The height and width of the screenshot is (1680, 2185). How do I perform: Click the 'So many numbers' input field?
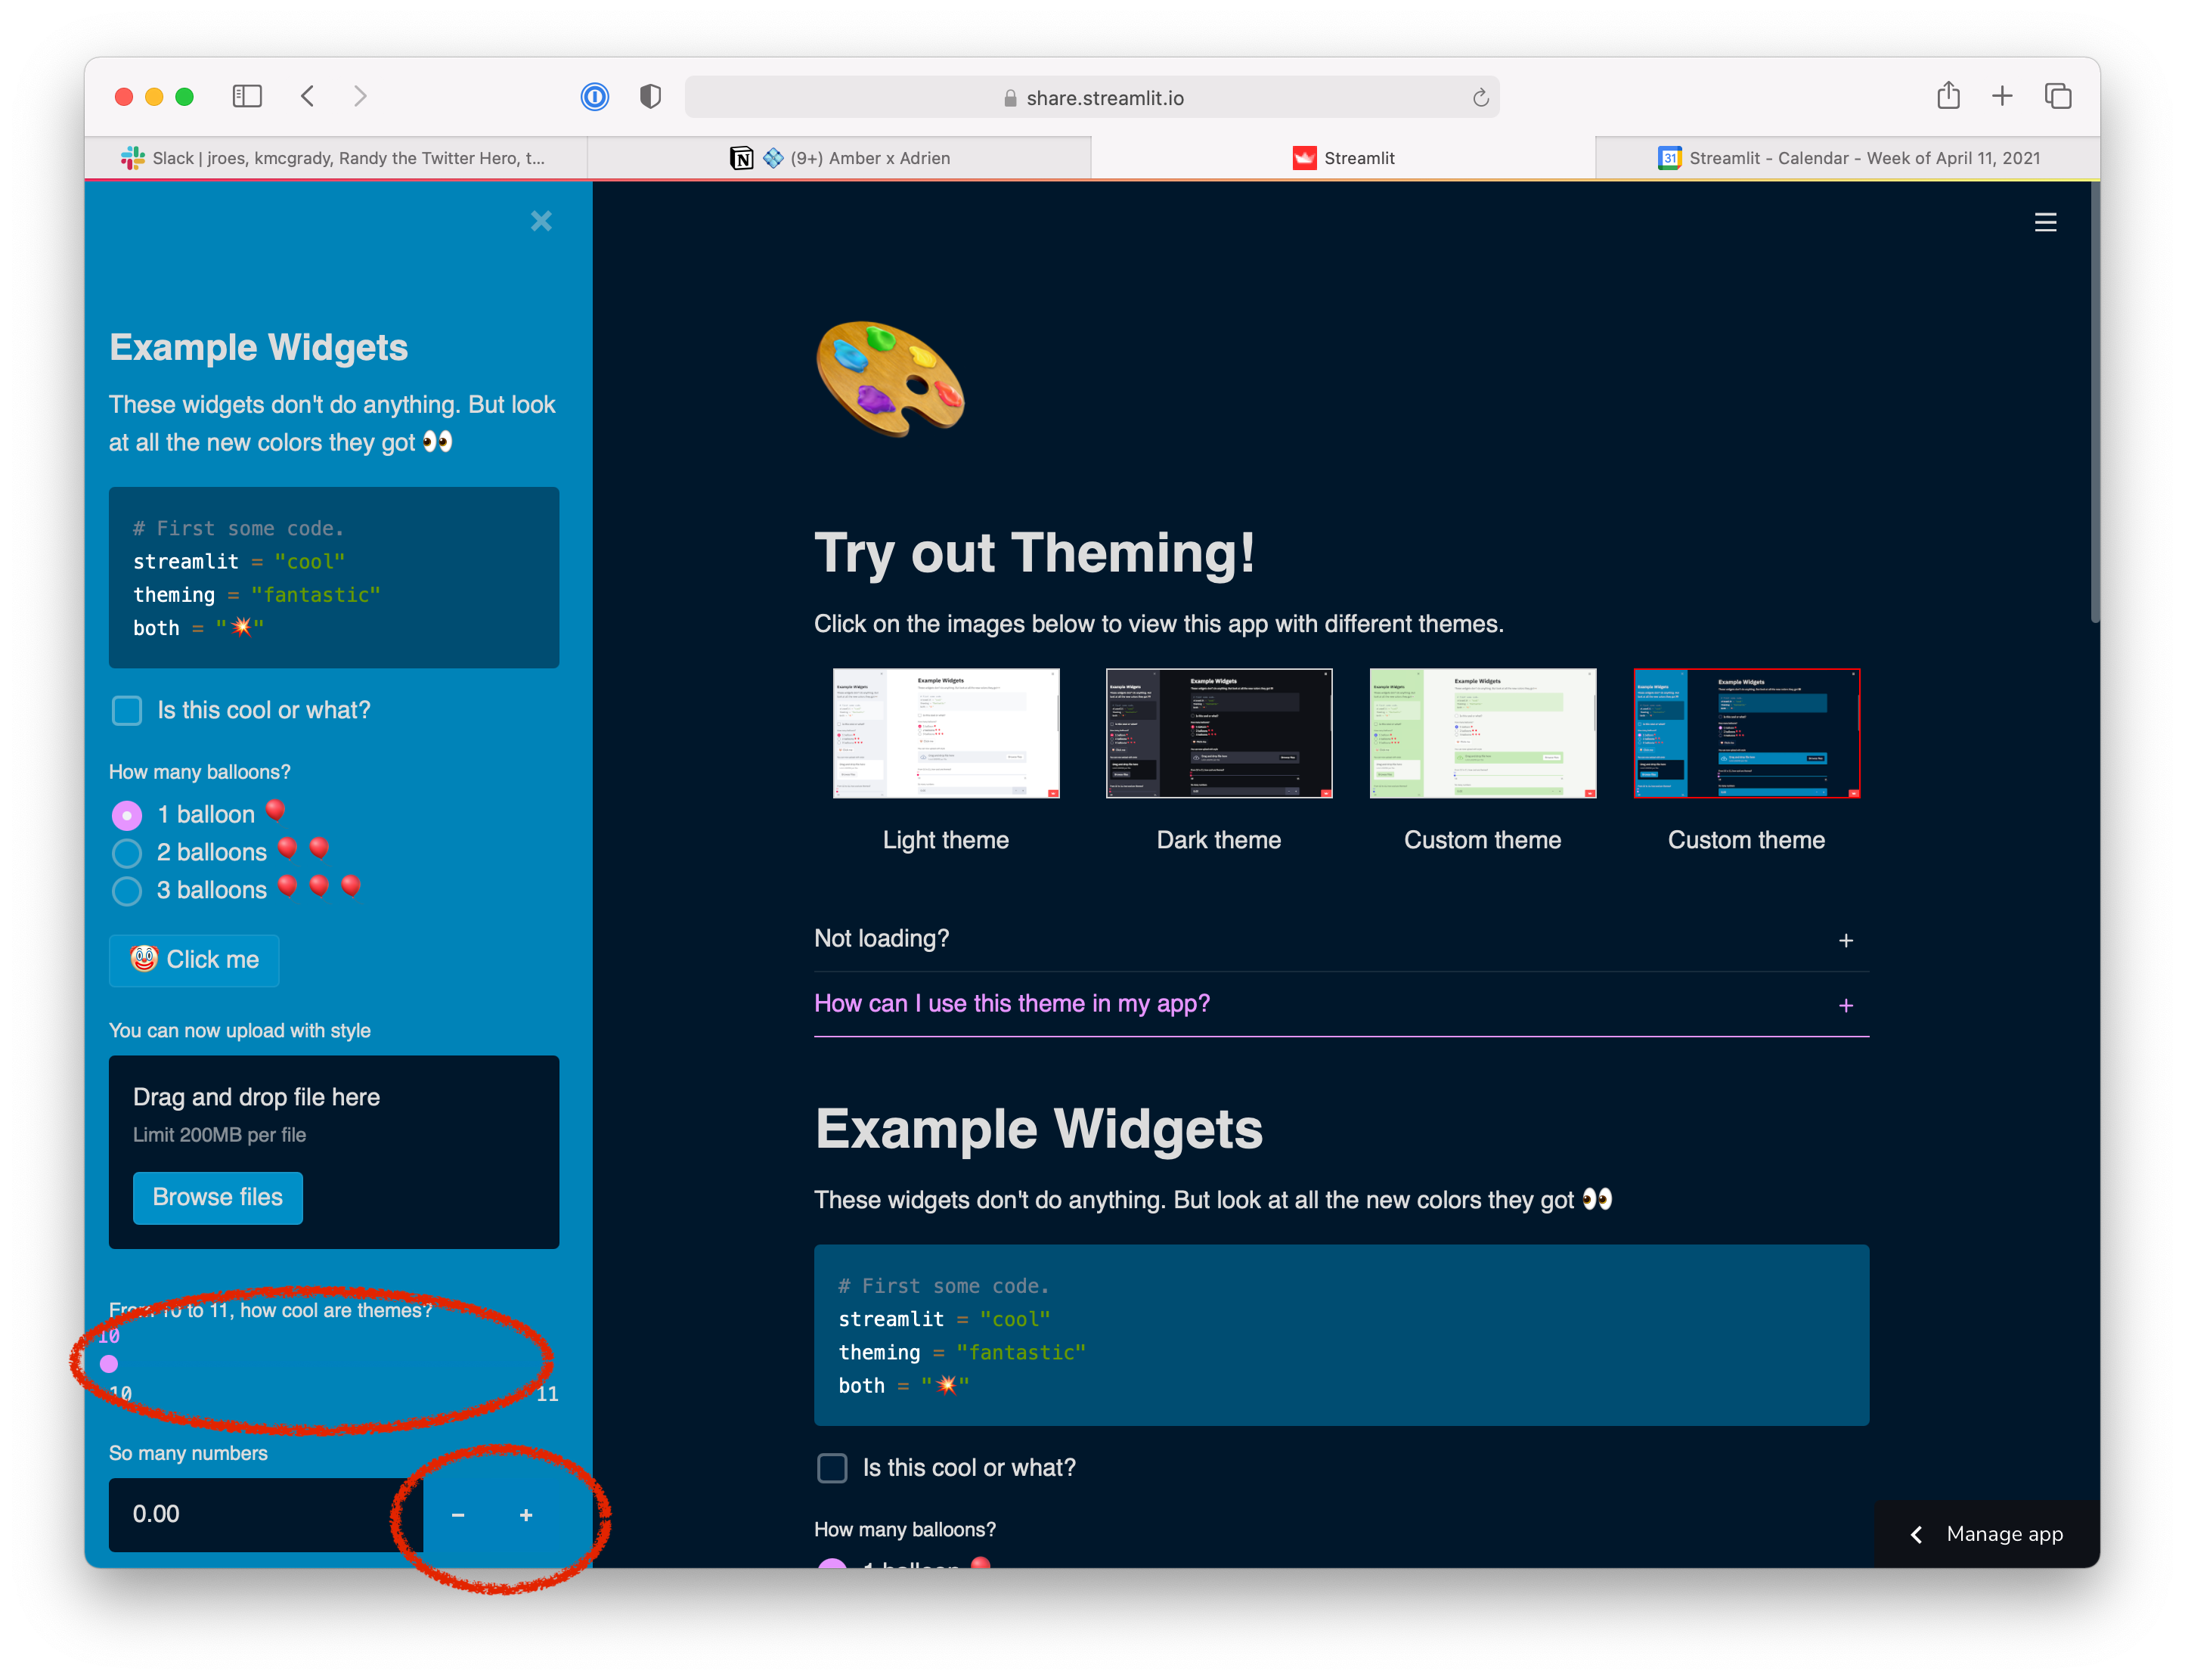(266, 1515)
